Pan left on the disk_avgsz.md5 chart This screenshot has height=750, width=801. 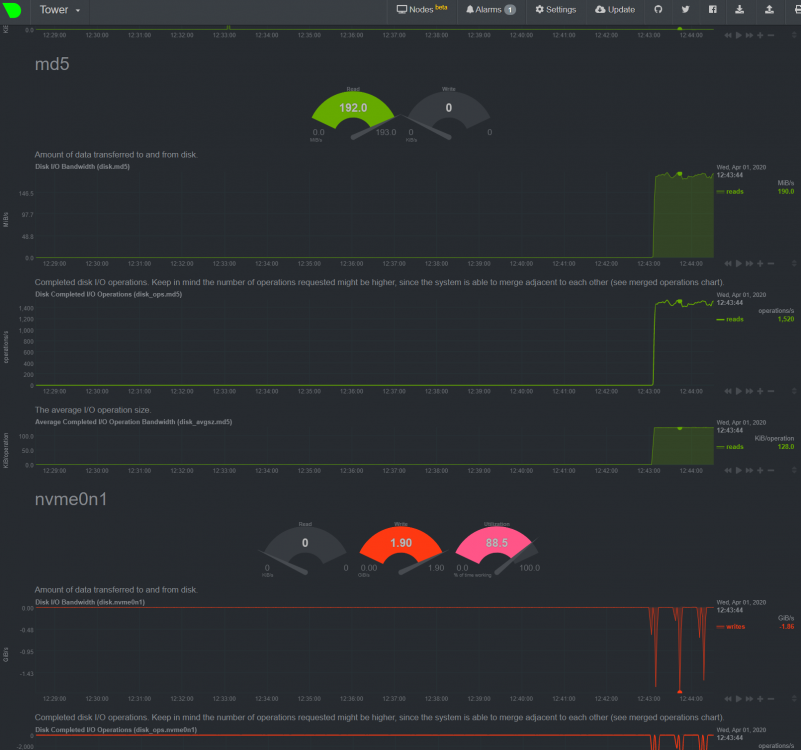pos(728,471)
